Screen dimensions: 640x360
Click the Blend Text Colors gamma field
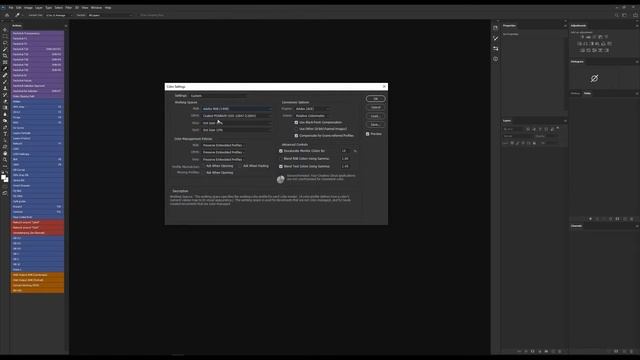tap(346, 167)
